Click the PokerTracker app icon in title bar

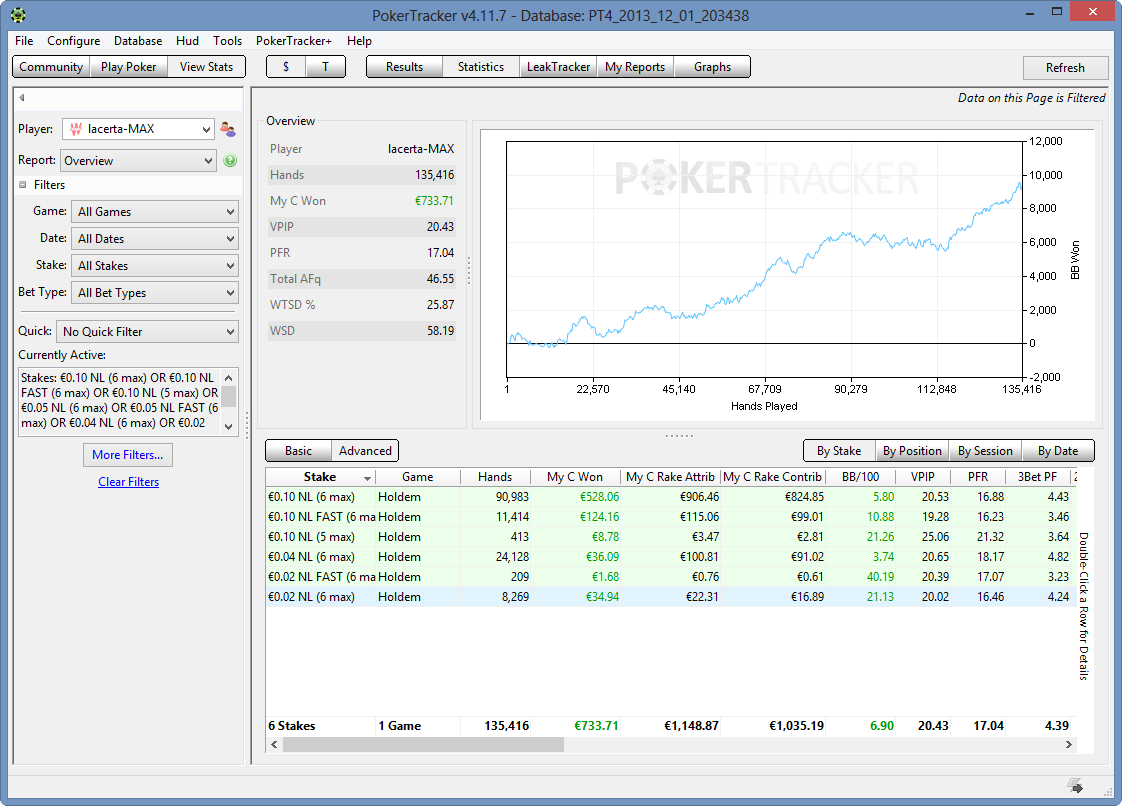pyautogui.click(x=19, y=14)
